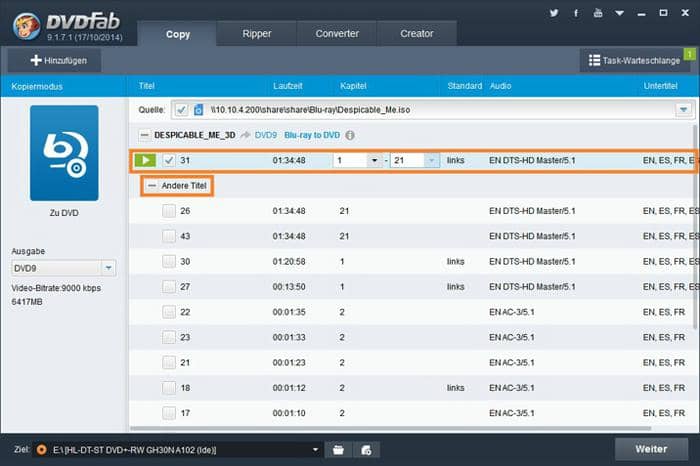Show info for Blu-ray to DVD
This screenshot has width=700, height=466.
(x=350, y=134)
